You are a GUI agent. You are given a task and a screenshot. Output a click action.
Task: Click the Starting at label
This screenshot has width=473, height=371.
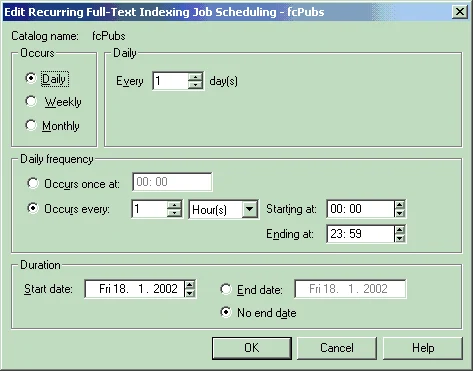[x=291, y=209]
